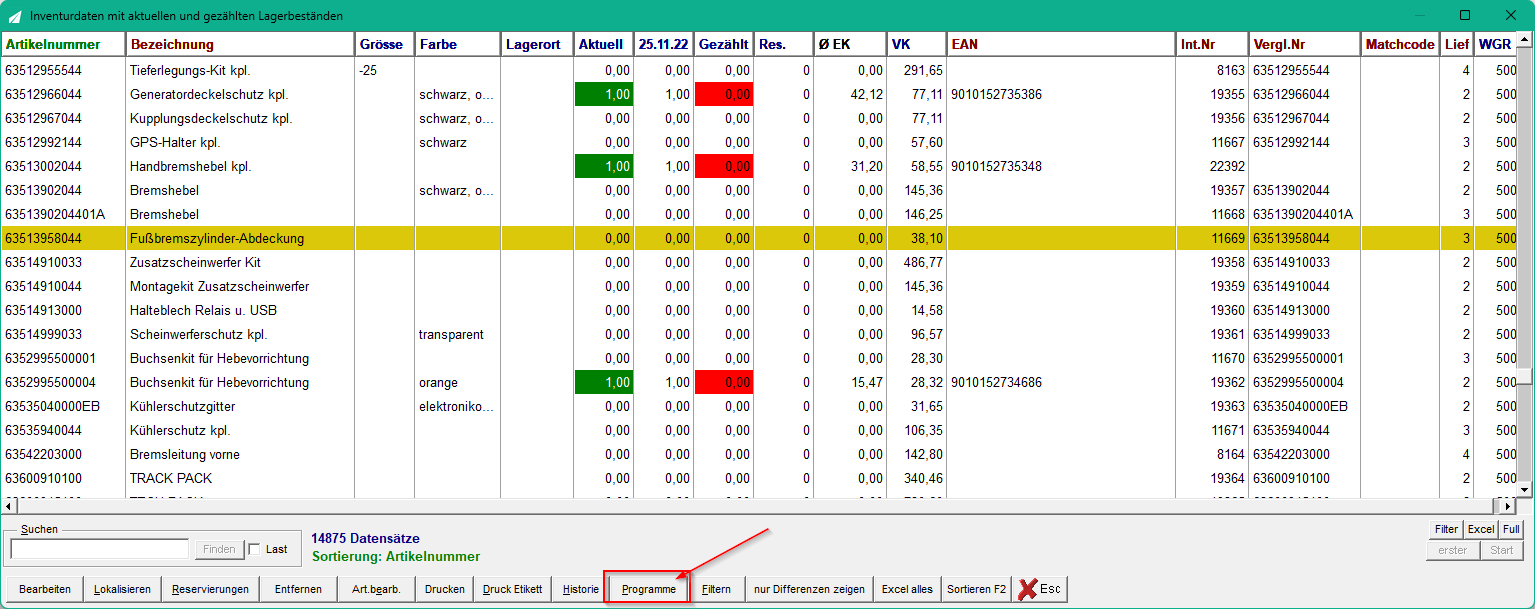Click the app icon in the title bar

point(15,16)
